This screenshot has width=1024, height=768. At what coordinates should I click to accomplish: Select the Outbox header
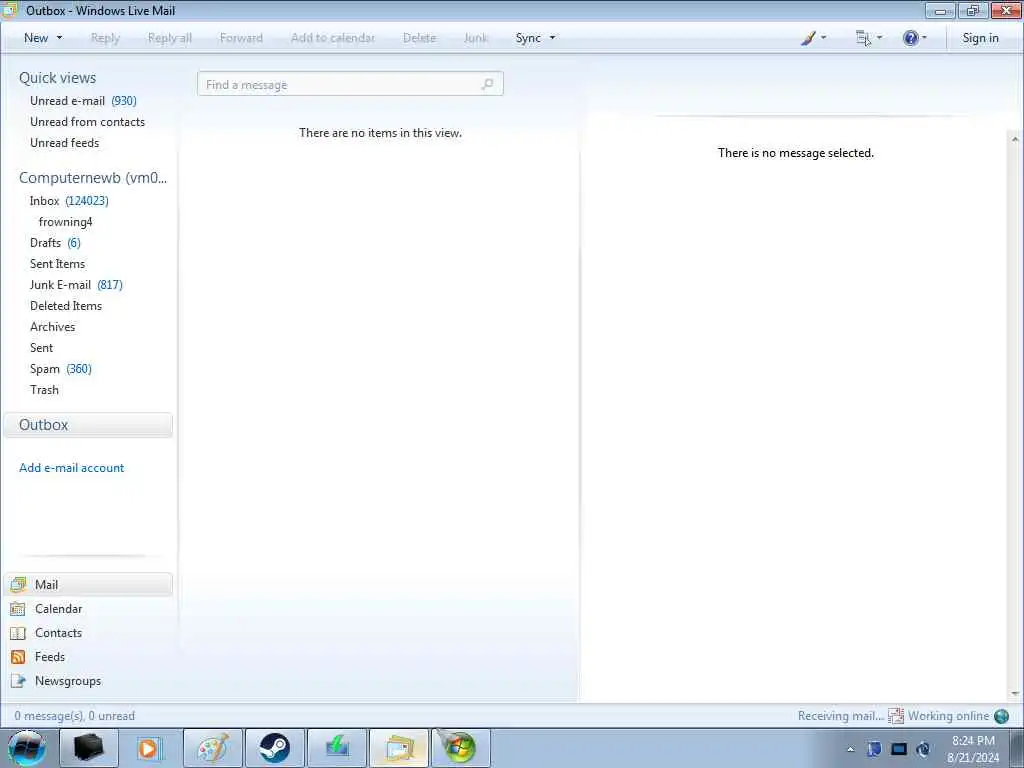click(x=88, y=424)
